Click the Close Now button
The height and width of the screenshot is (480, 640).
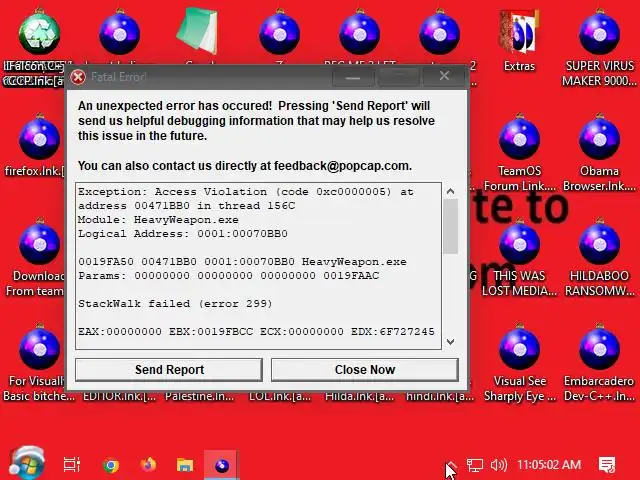tap(364, 370)
